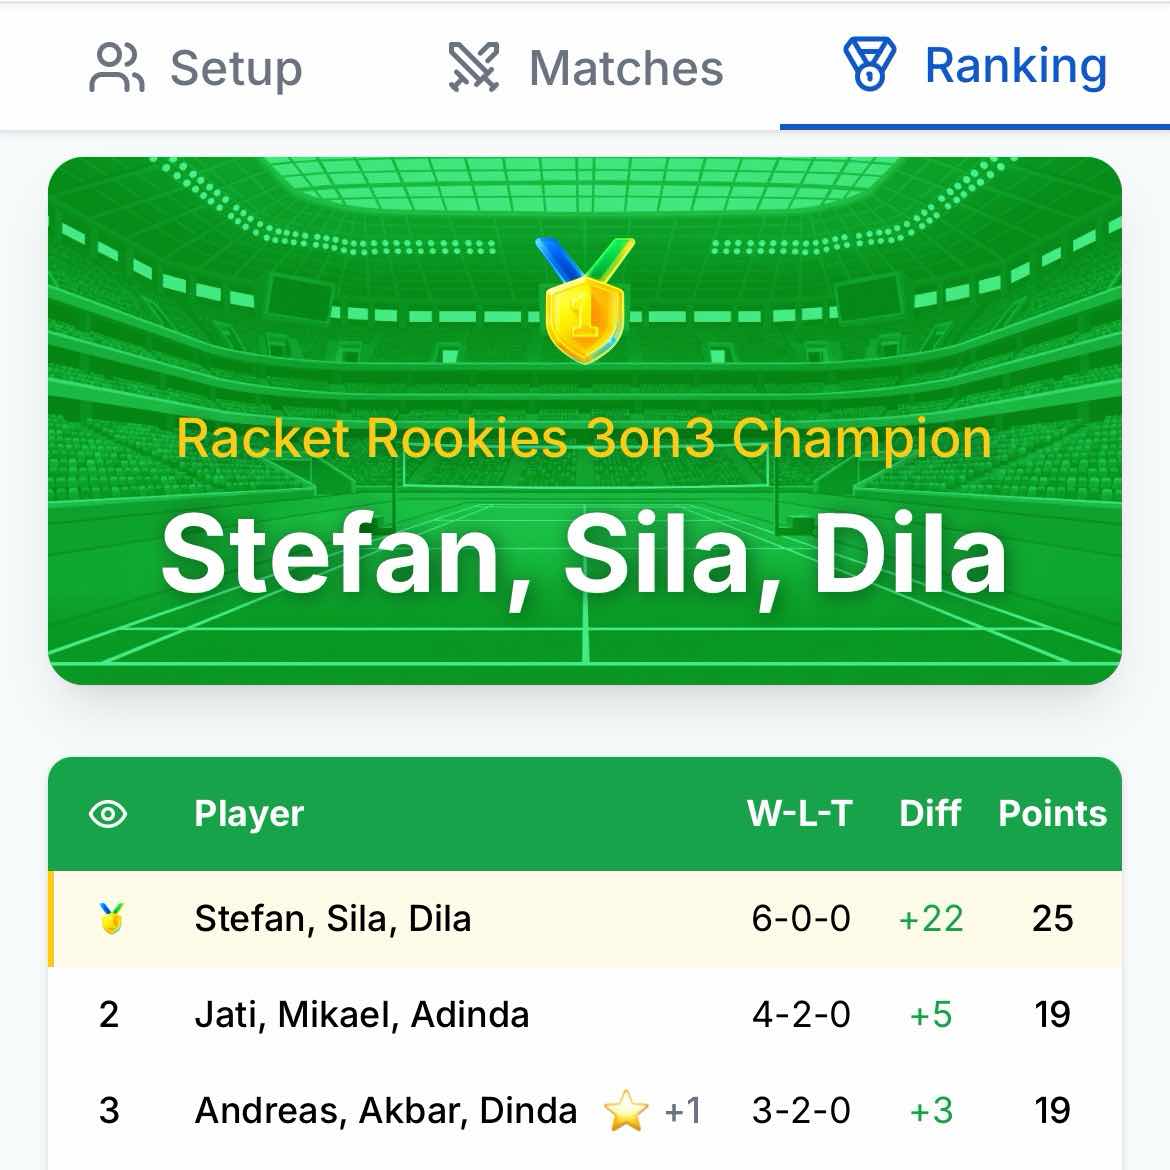Switch to the Matches tab

pos(585,68)
